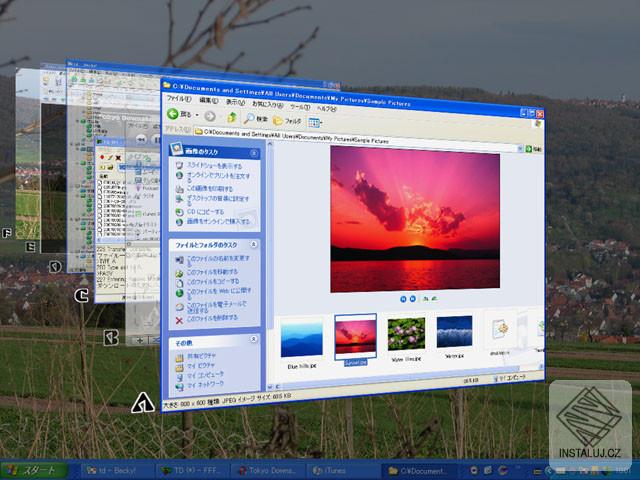Collapse the File and Folder Tasks chevron
Image resolution: width=640 pixels, height=480 pixels.
(x=253, y=244)
